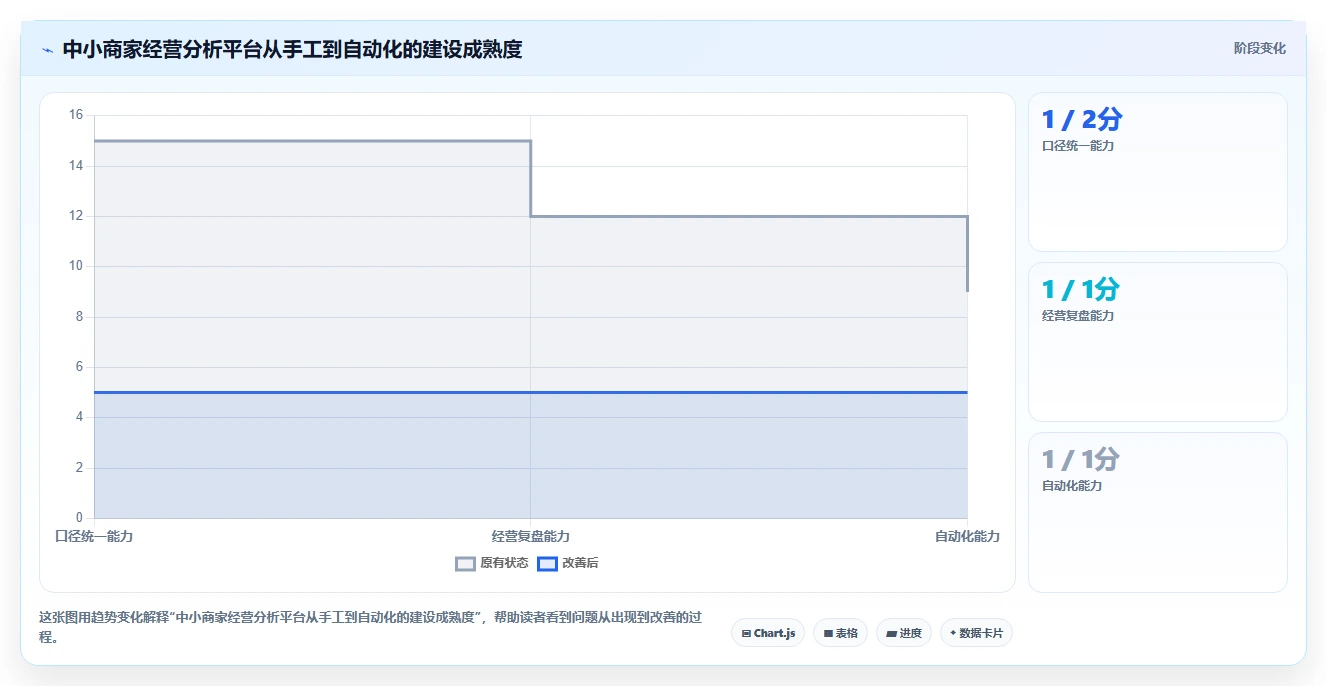Click the gray 1 / 1分 score value
This screenshot has width=1327, height=686.
point(1081,460)
